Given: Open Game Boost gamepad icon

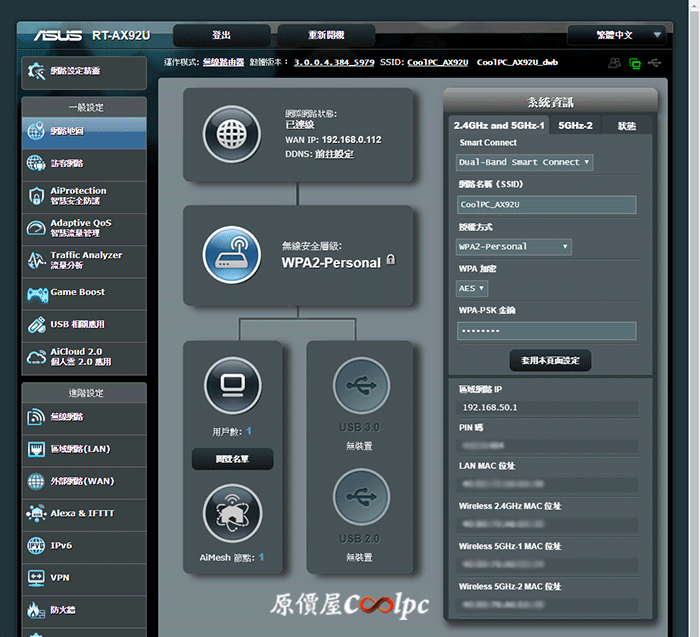Looking at the screenshot, I should [x=37, y=294].
